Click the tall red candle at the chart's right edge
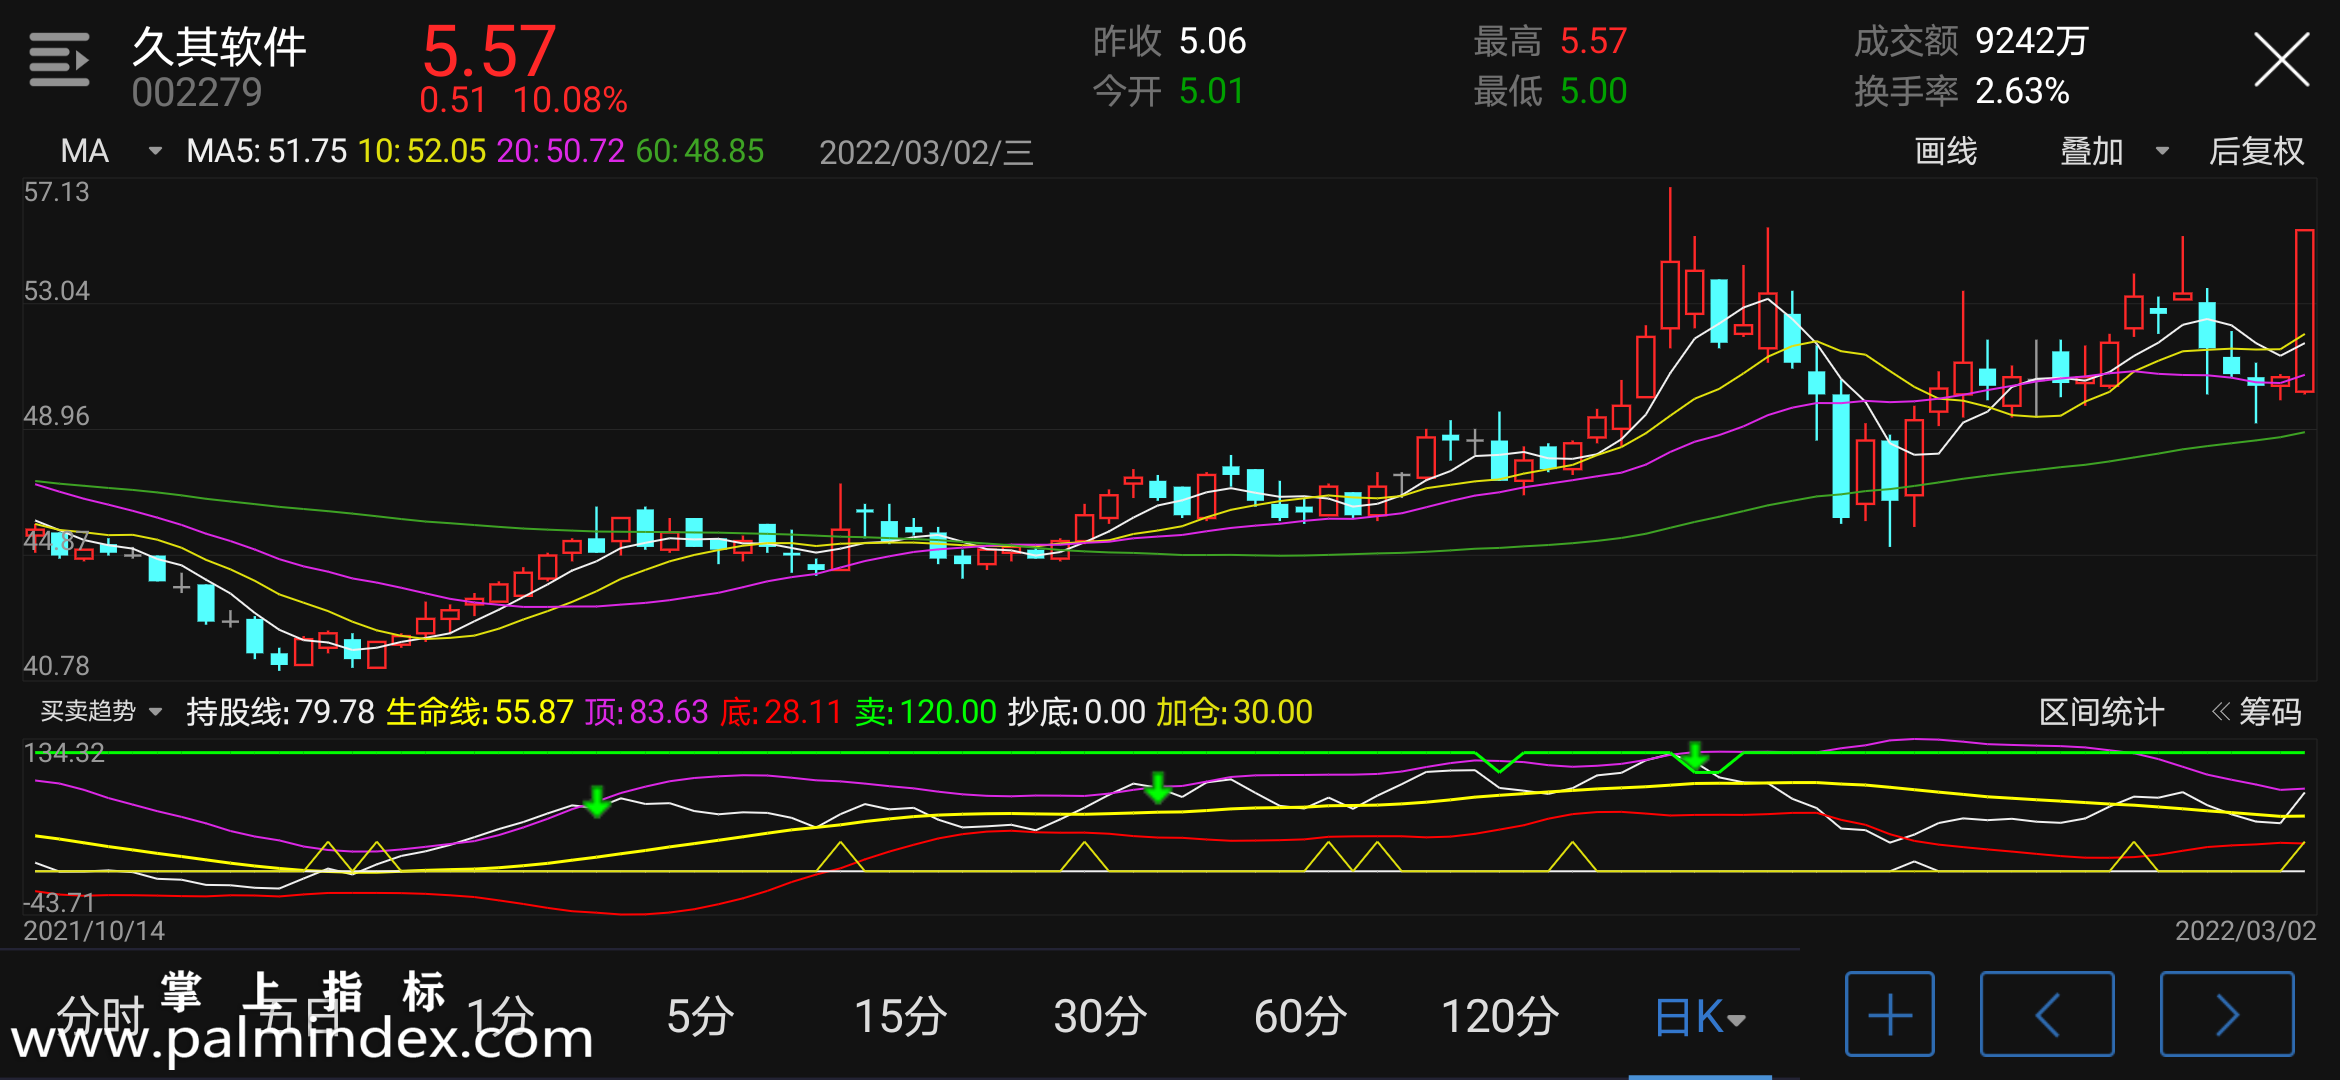 pos(2304,311)
